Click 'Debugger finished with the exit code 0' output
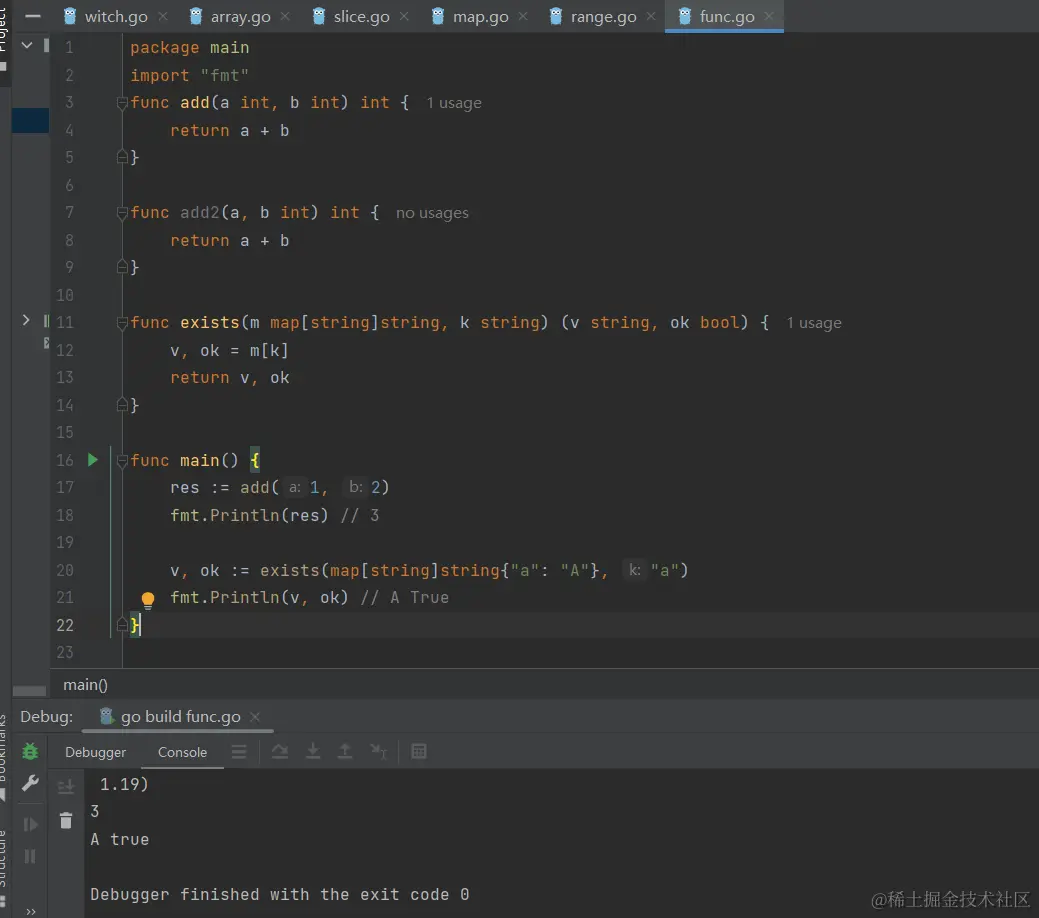Screen dimensions: 1039x918 coord(280,894)
